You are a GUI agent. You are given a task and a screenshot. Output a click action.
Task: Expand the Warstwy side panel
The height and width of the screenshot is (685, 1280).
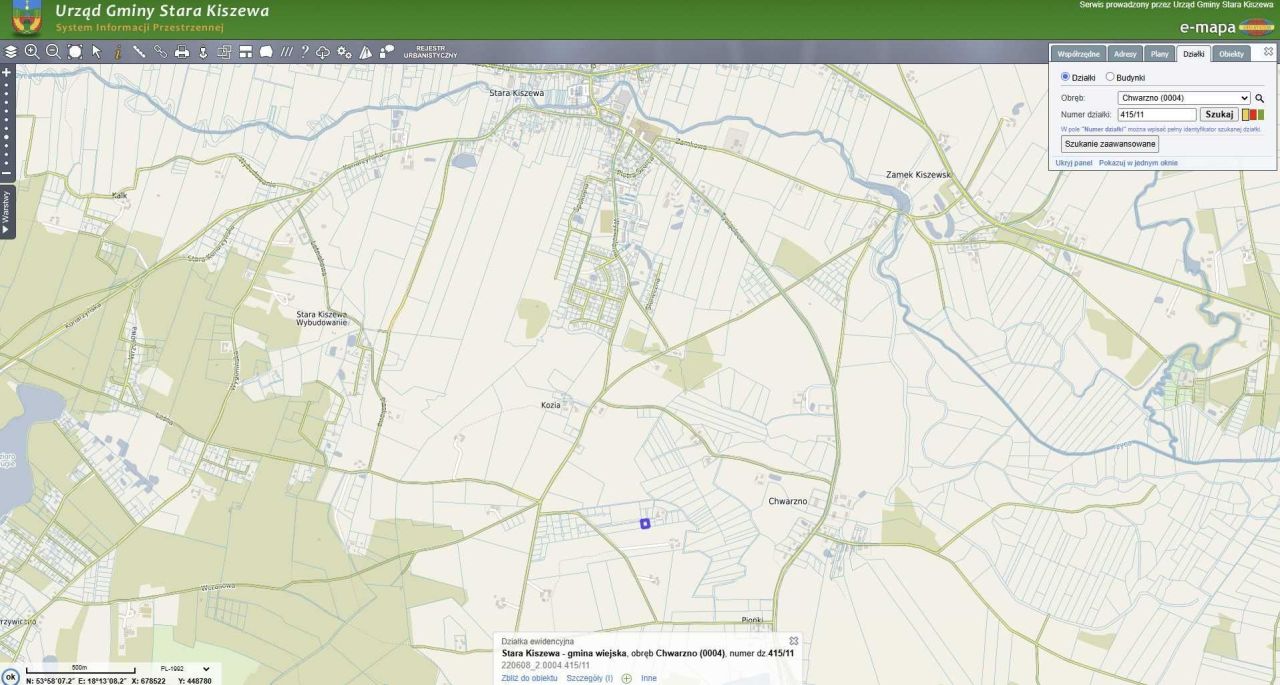6,211
